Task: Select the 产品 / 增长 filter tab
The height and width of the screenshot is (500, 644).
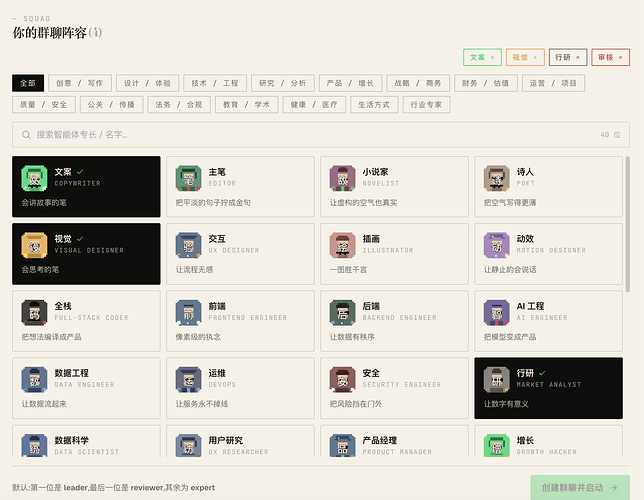Action: coord(350,83)
